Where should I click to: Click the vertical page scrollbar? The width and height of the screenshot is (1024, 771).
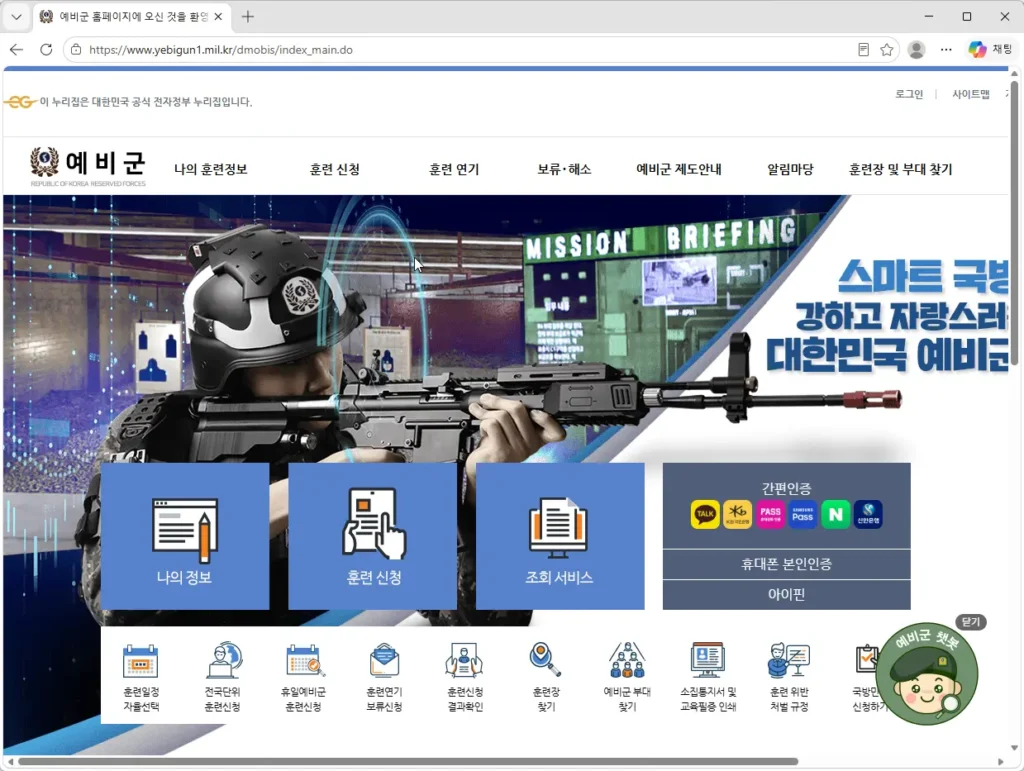pos(1014,222)
